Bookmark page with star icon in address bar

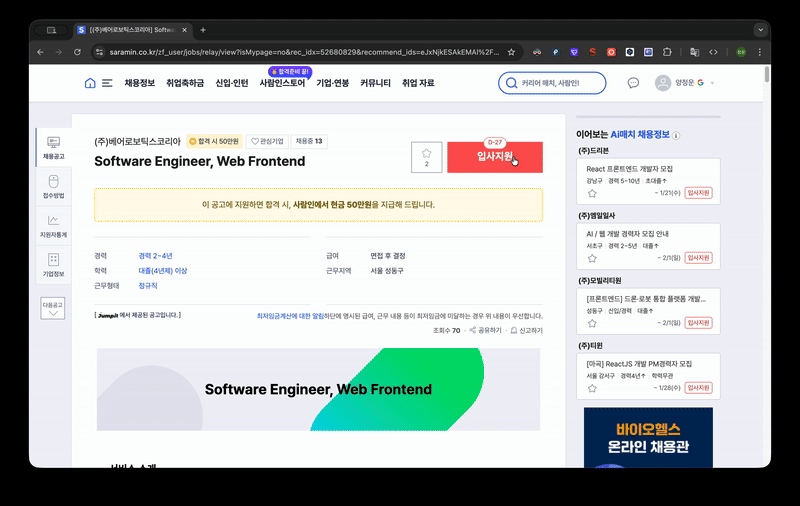[511, 52]
